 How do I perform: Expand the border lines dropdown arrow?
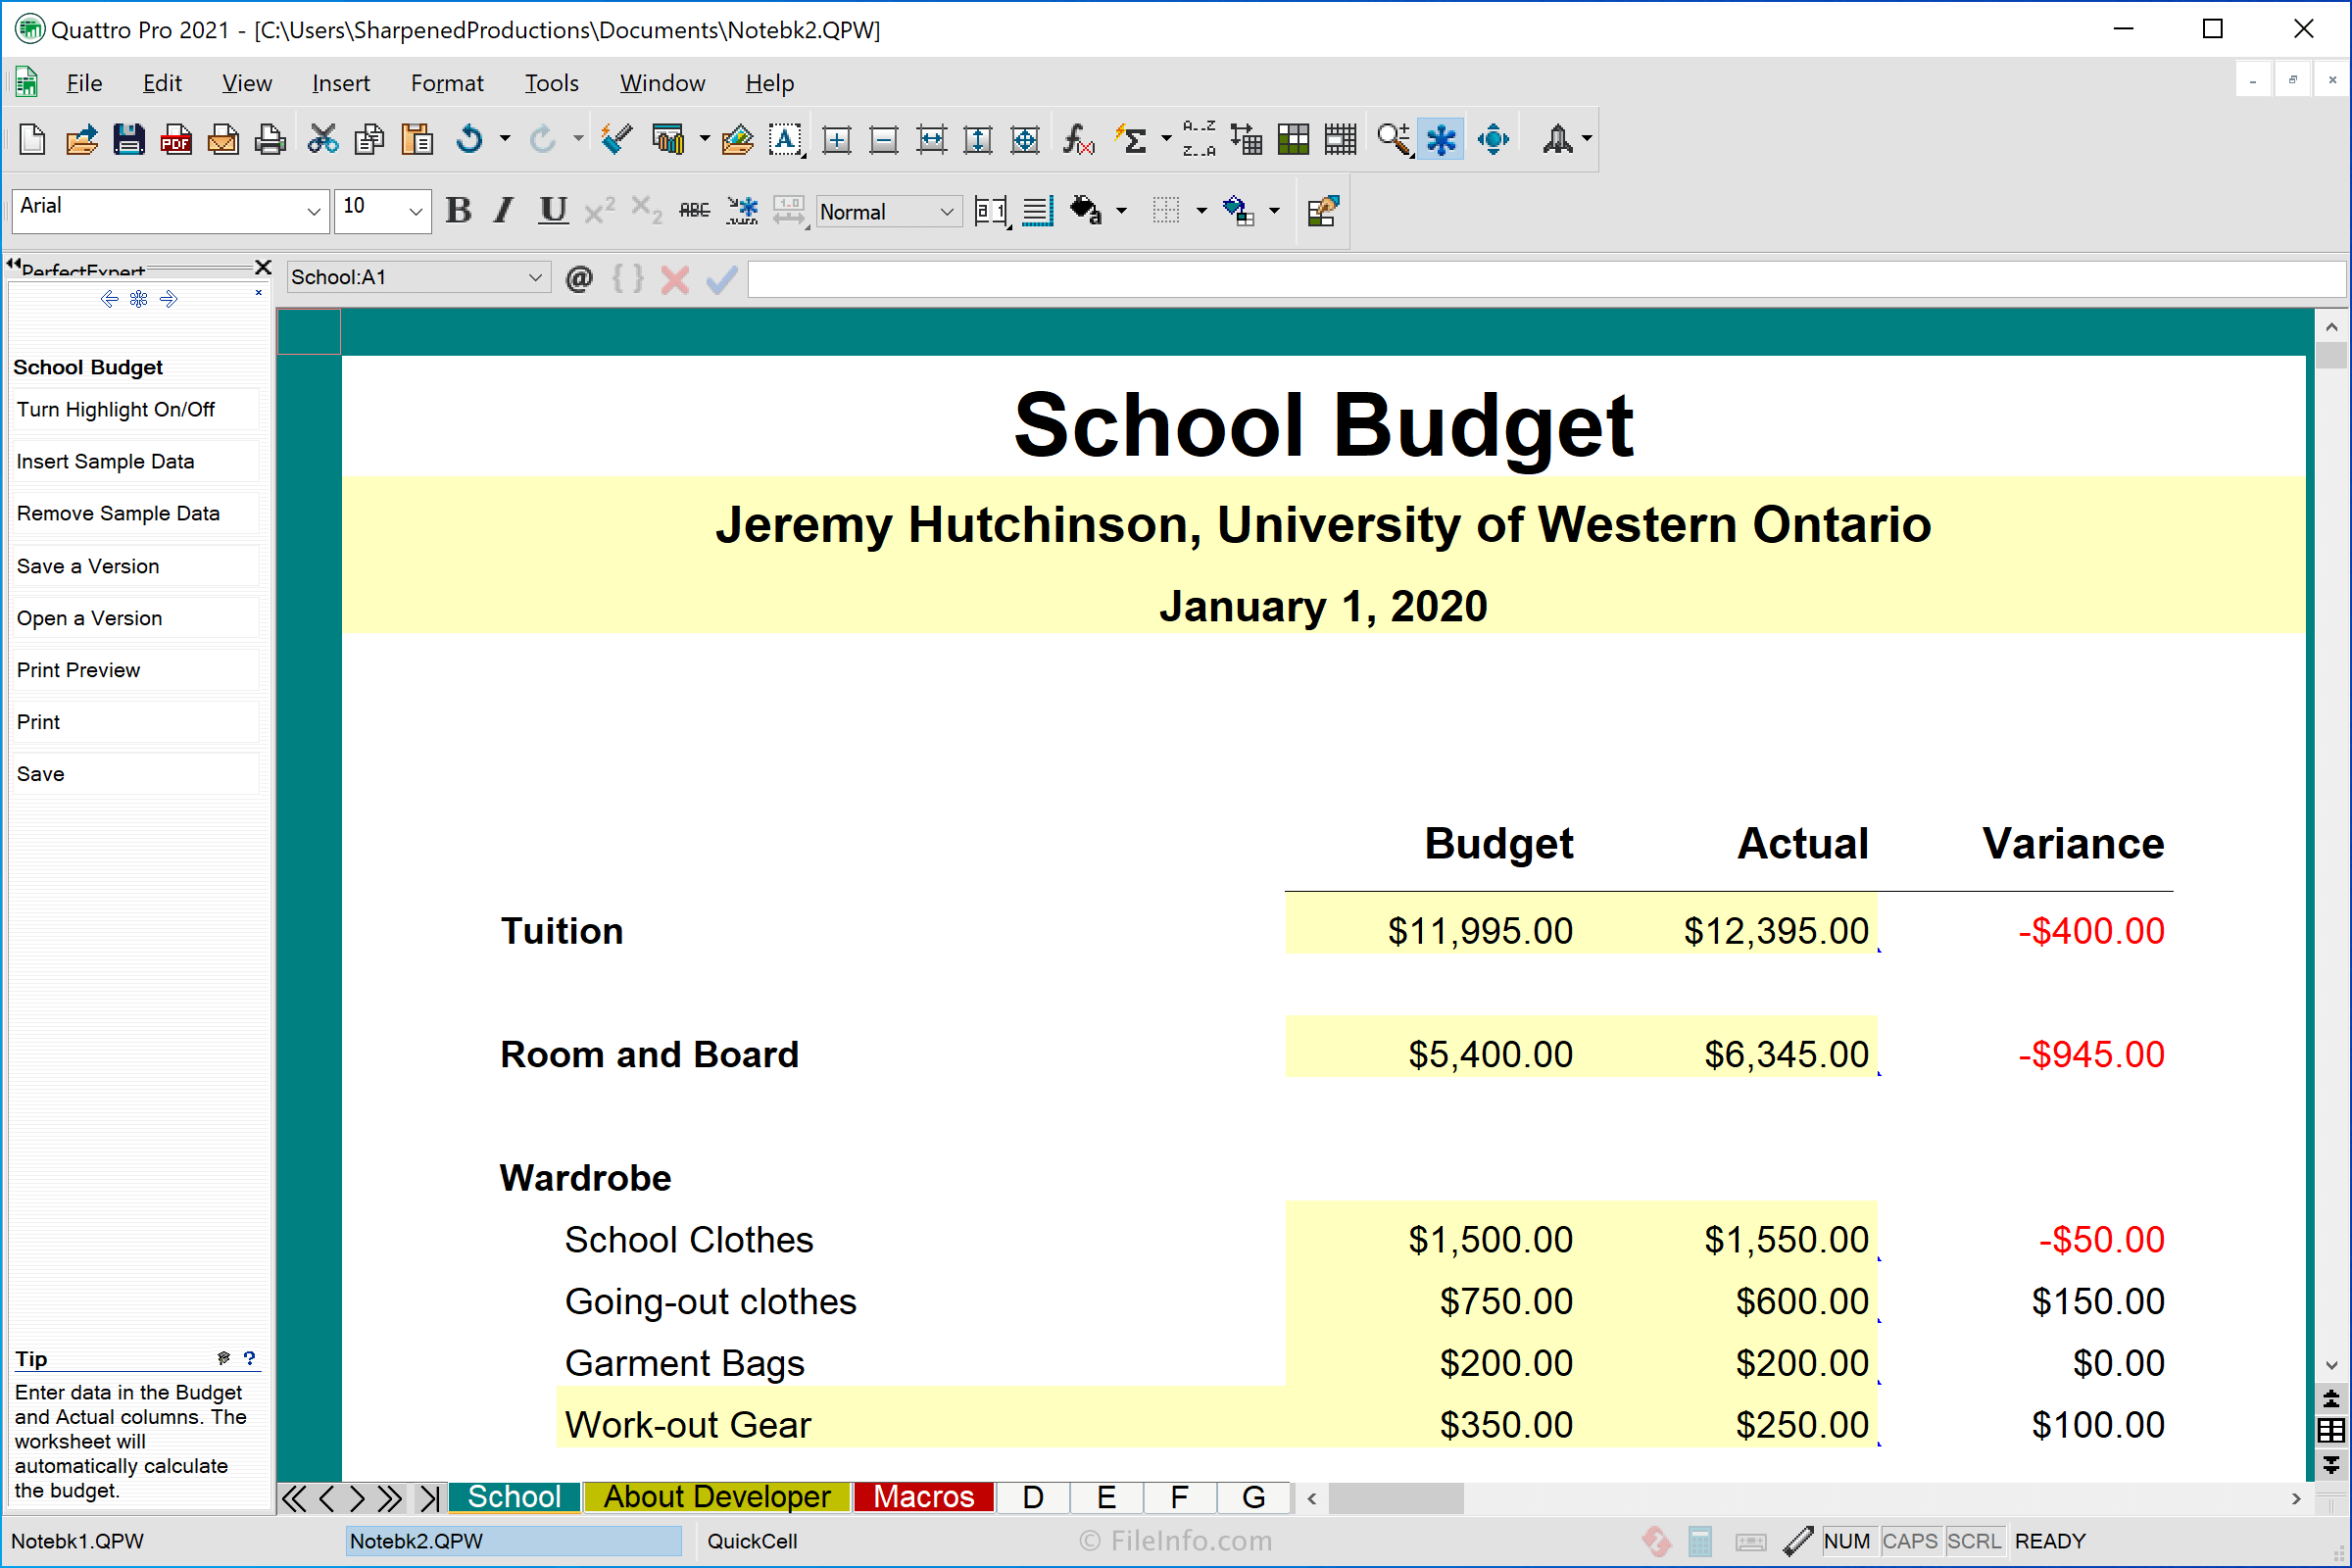coord(1201,211)
